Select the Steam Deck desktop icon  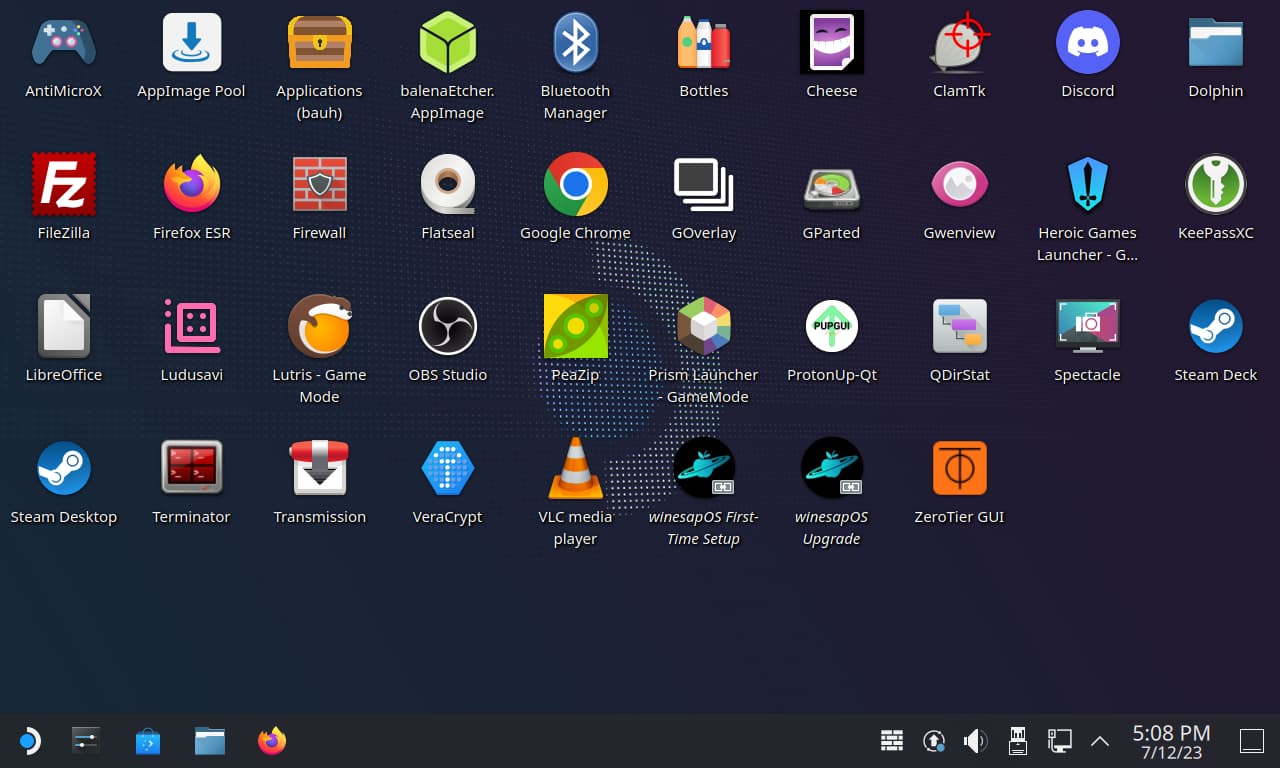1215,326
